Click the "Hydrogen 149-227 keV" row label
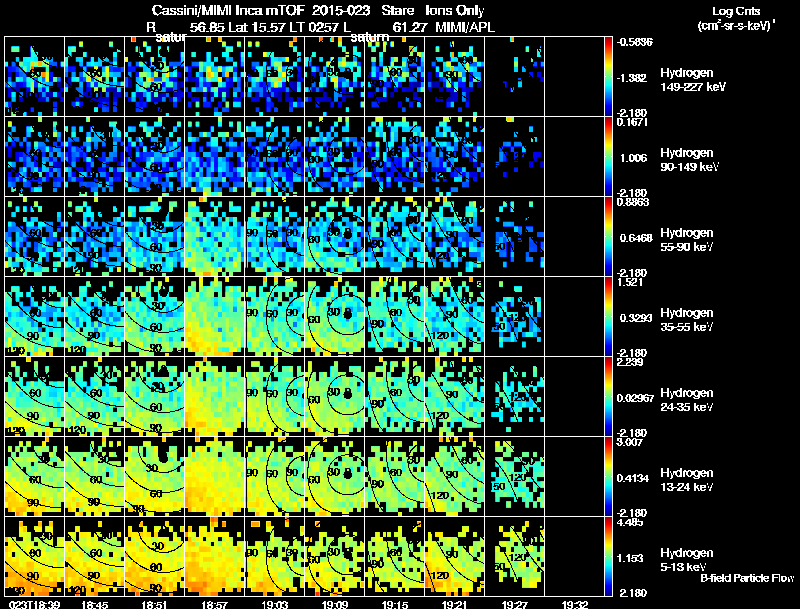This screenshot has width=800, height=609. click(693, 80)
